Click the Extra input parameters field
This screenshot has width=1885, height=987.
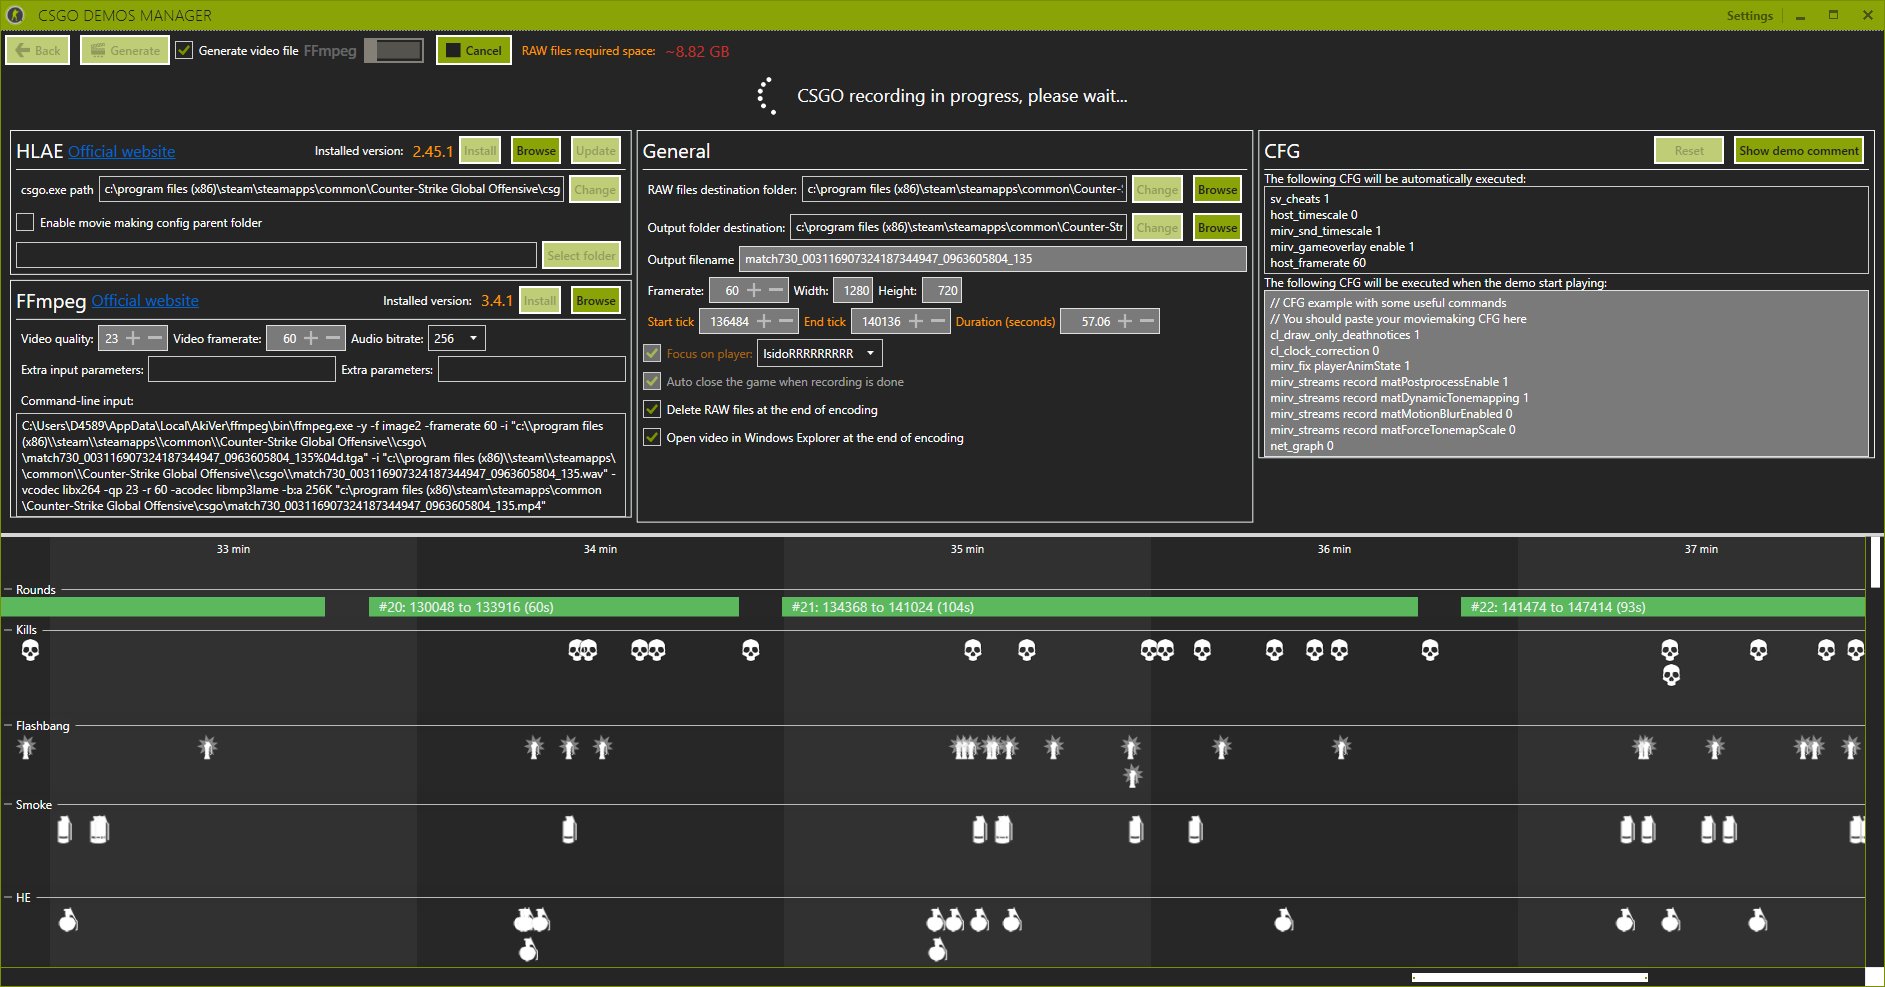[x=242, y=369]
